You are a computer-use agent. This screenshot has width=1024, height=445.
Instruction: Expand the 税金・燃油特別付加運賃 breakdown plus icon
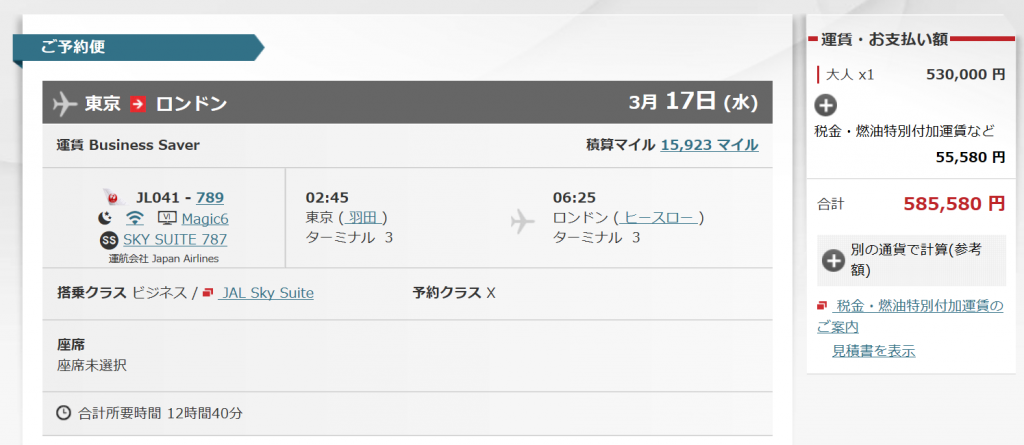coord(826,104)
